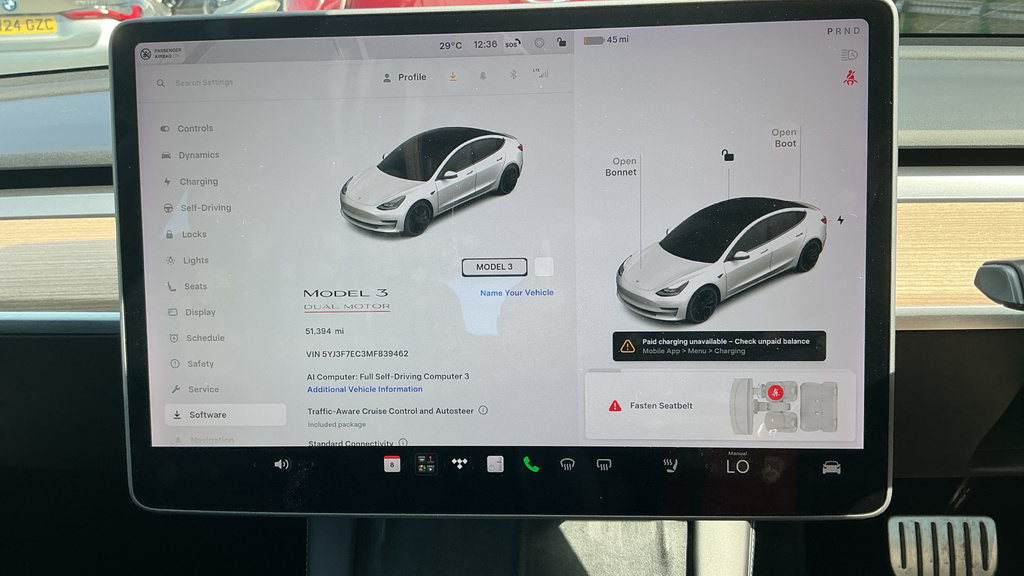The width and height of the screenshot is (1024, 576).
Task: Tap the Model 3 car image in settings
Action: [x=432, y=180]
